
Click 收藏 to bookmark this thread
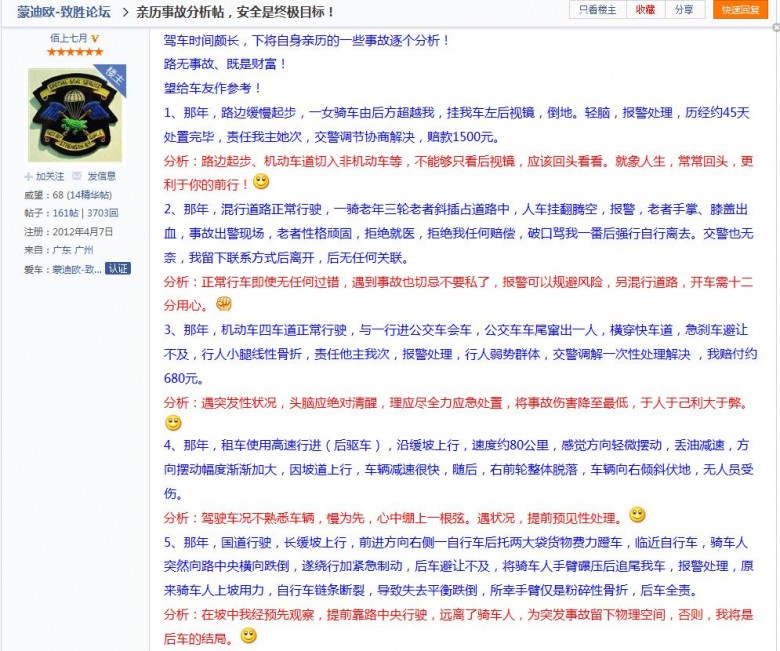click(x=646, y=10)
